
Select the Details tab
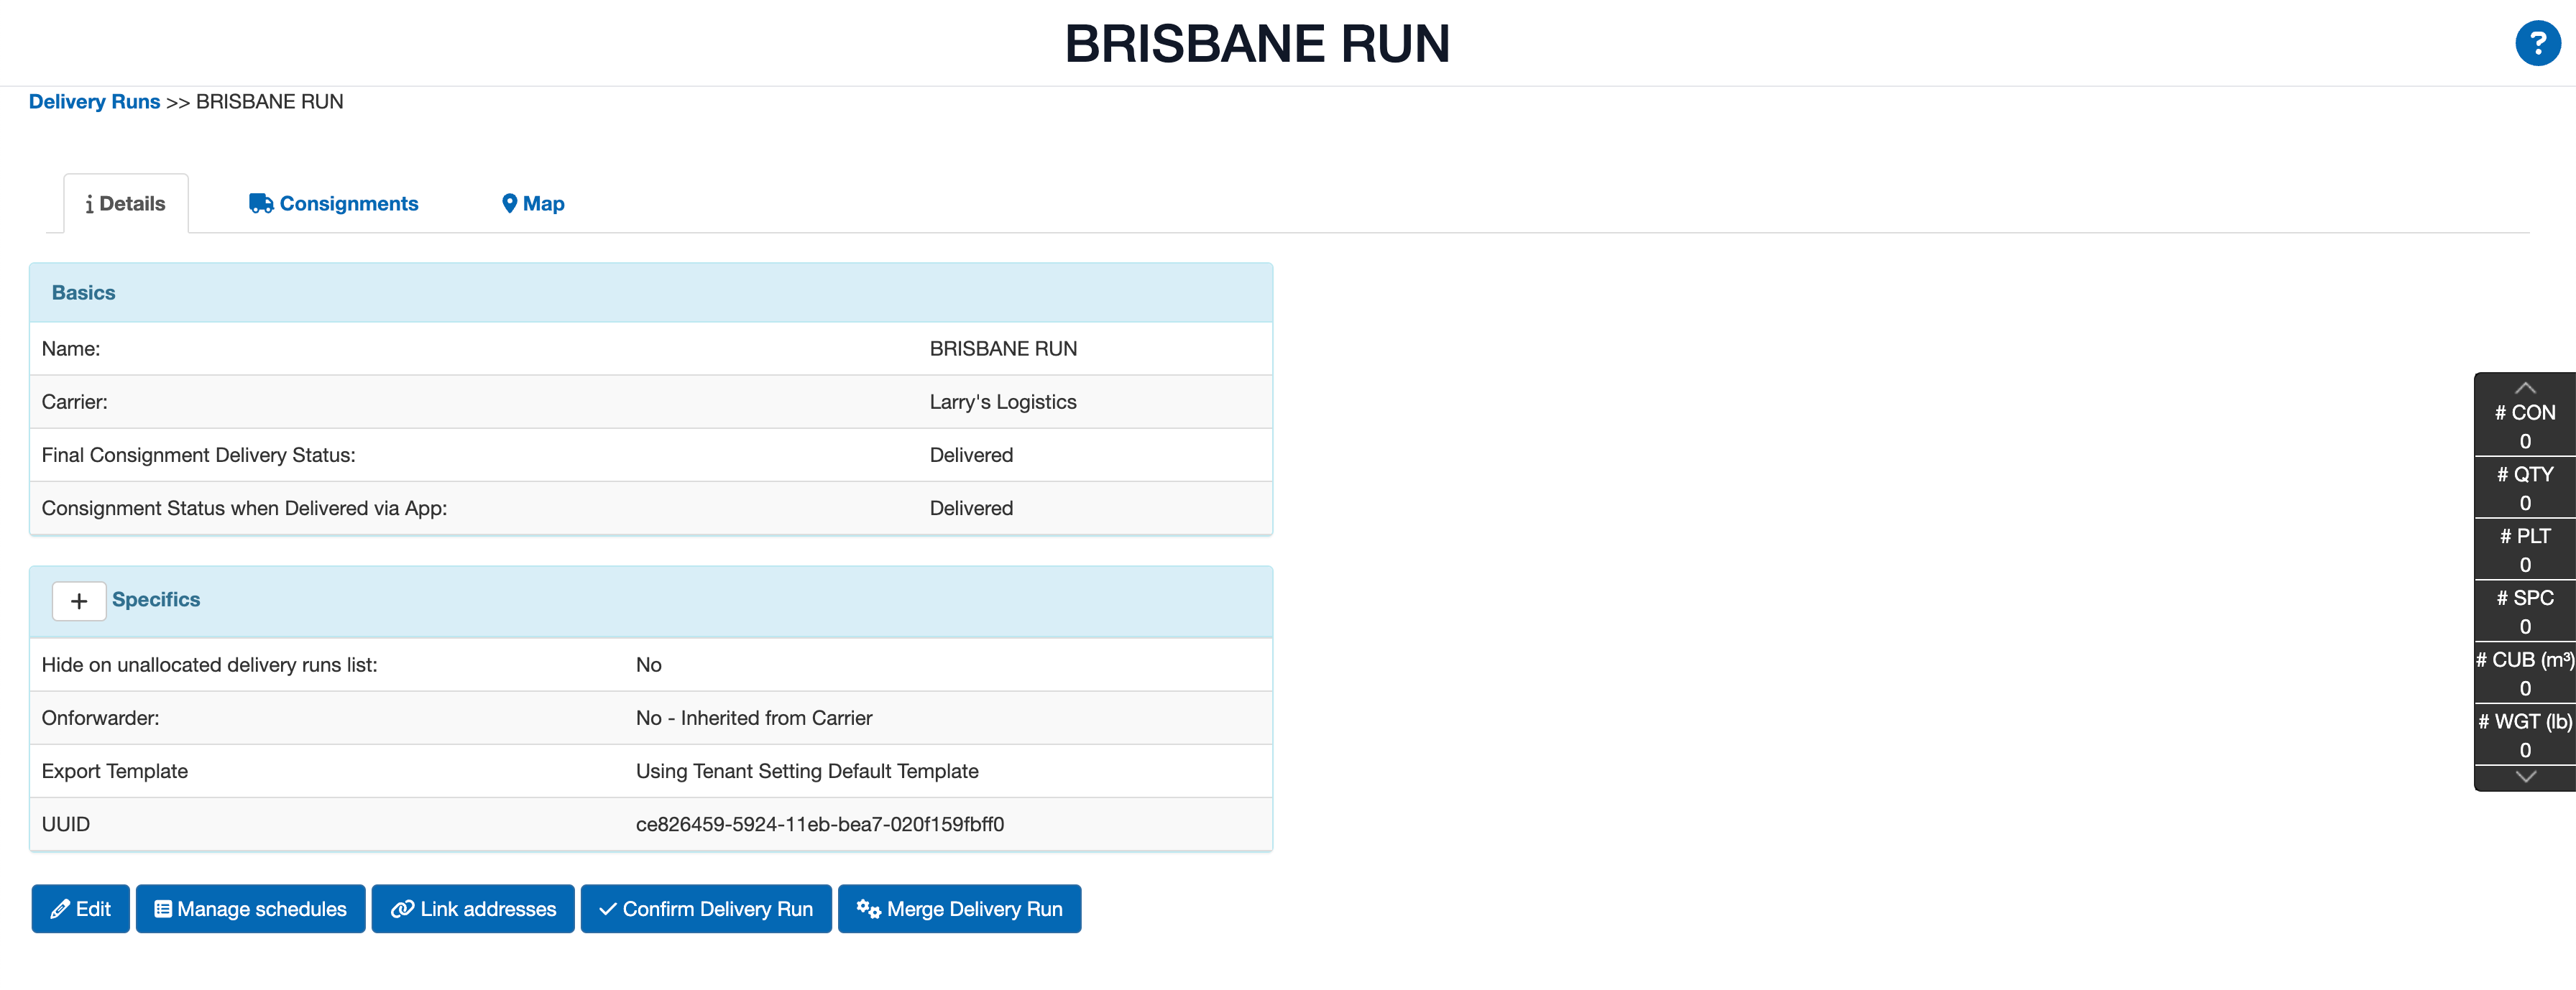125,203
